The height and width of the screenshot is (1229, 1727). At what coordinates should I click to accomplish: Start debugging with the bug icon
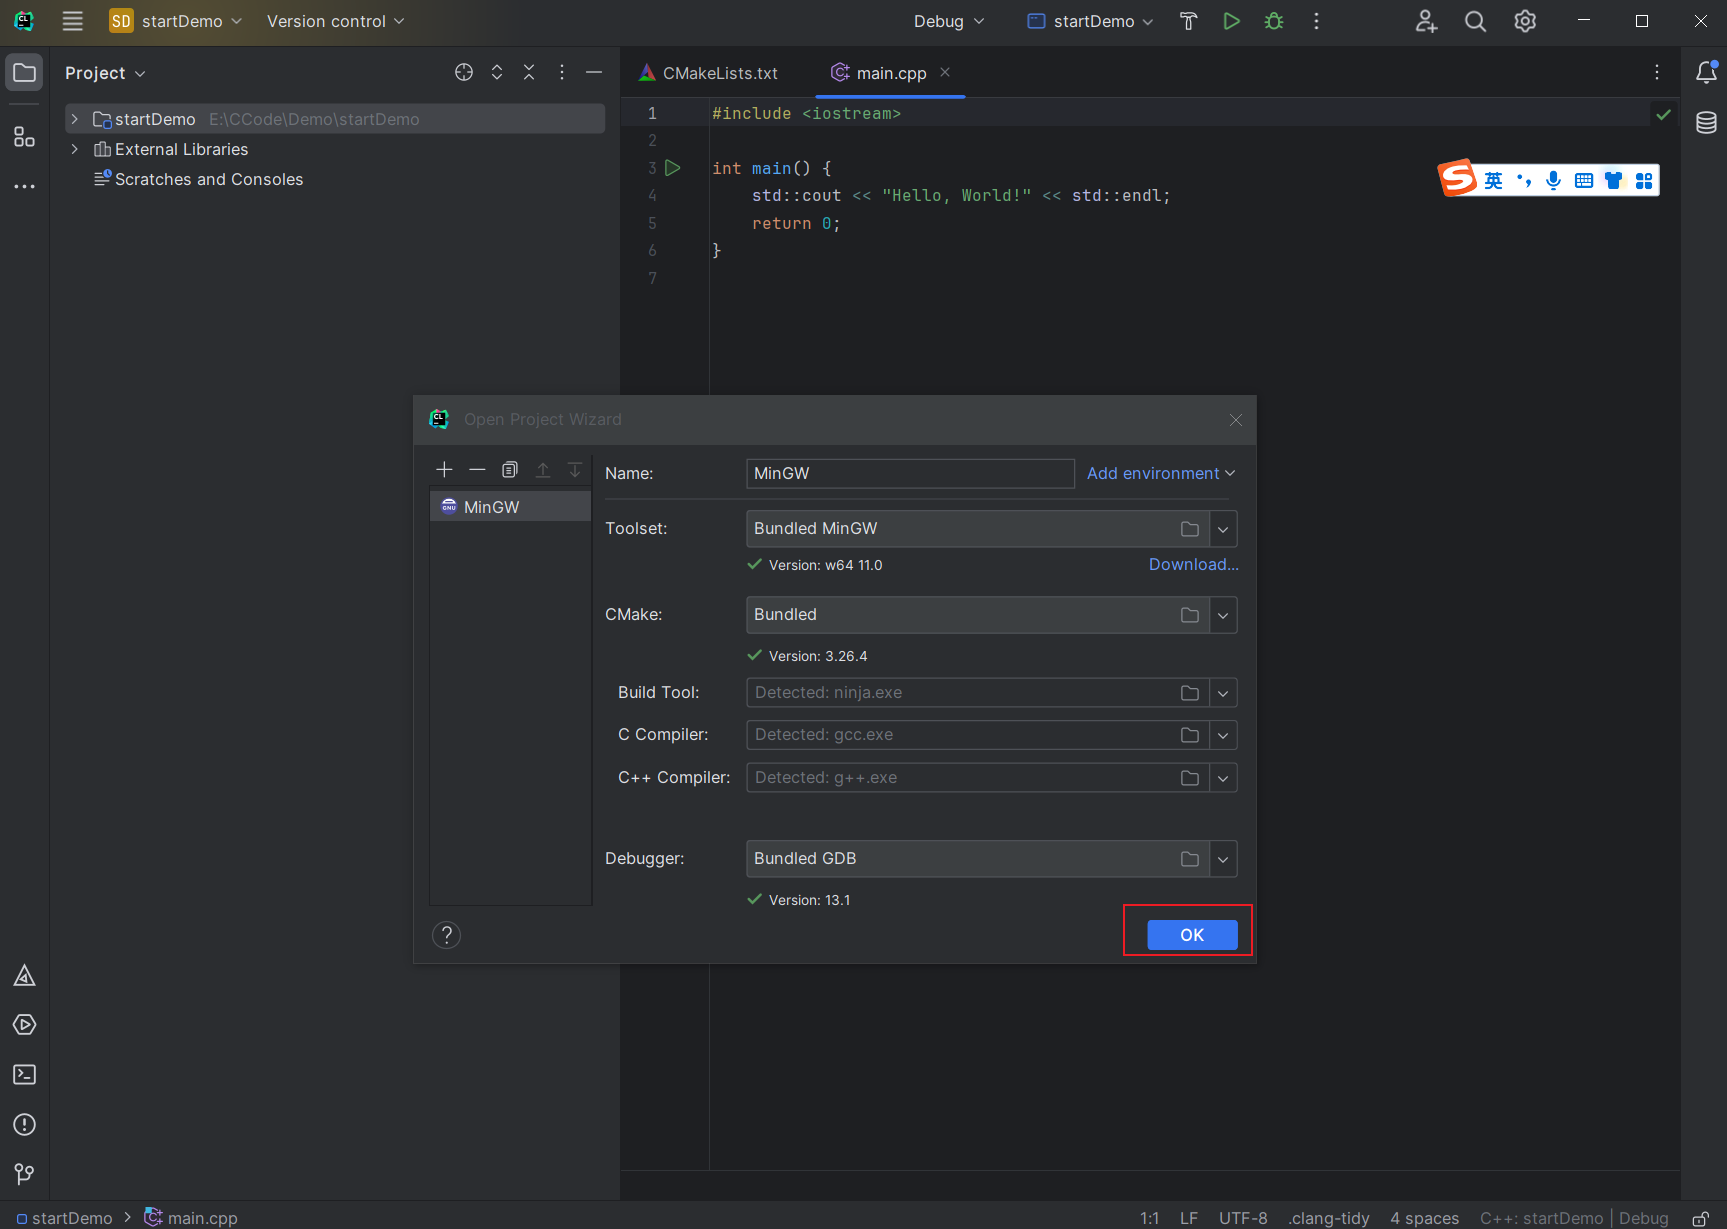coord(1274,21)
